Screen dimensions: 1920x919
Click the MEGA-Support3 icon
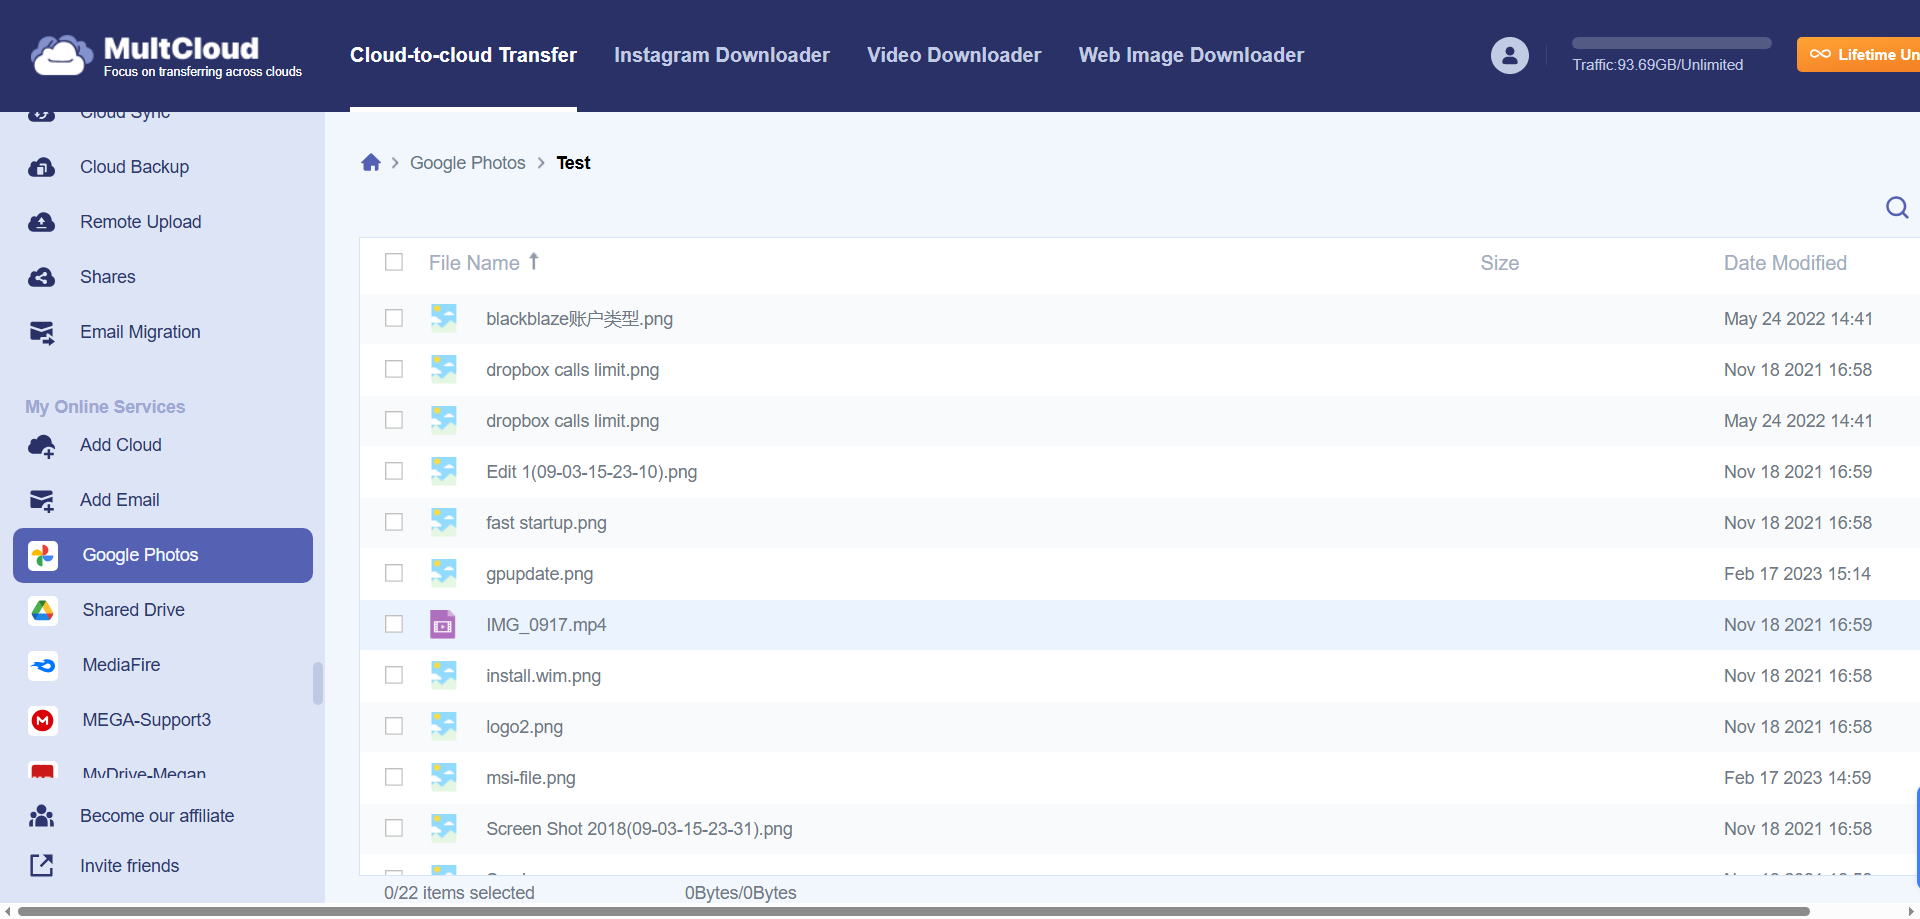(43, 720)
